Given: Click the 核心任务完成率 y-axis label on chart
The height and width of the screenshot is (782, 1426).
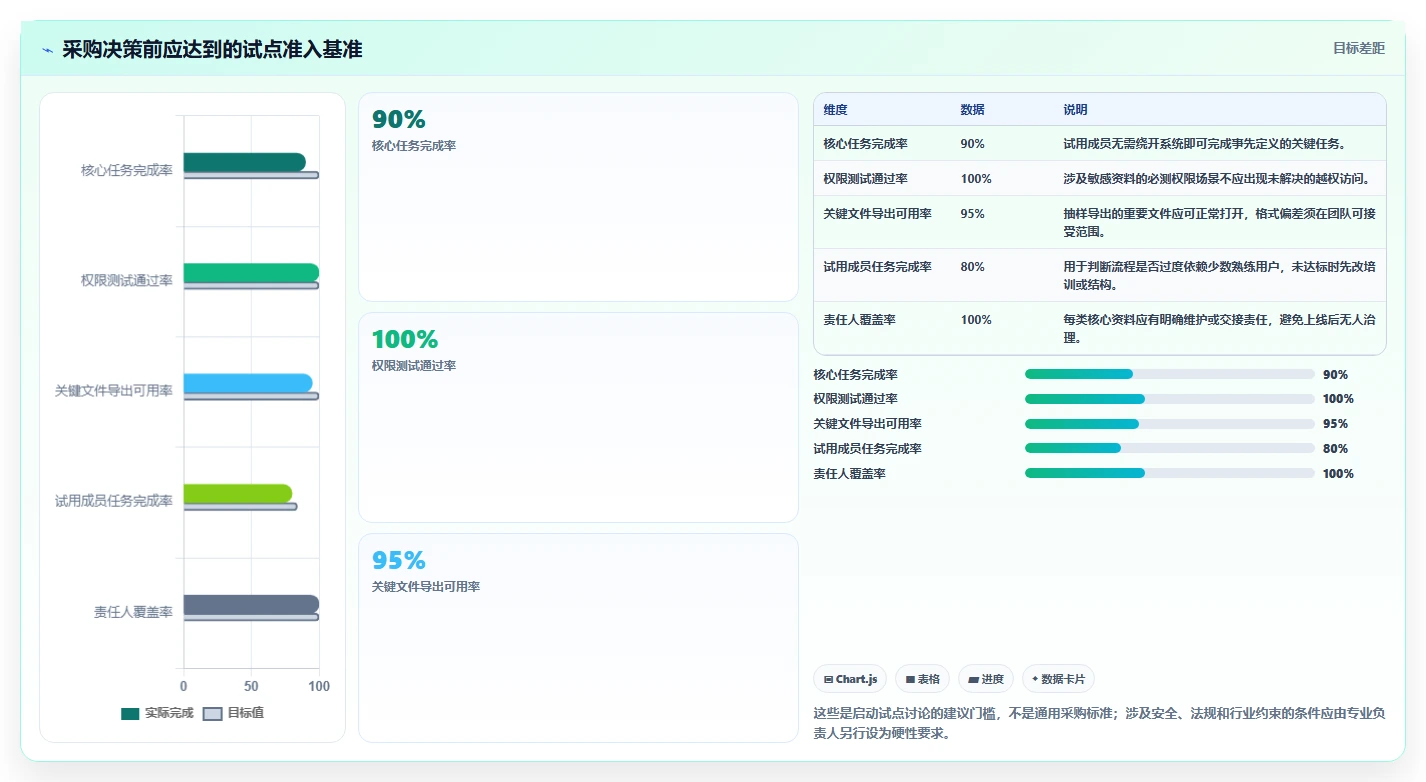Looking at the screenshot, I should (x=127, y=171).
